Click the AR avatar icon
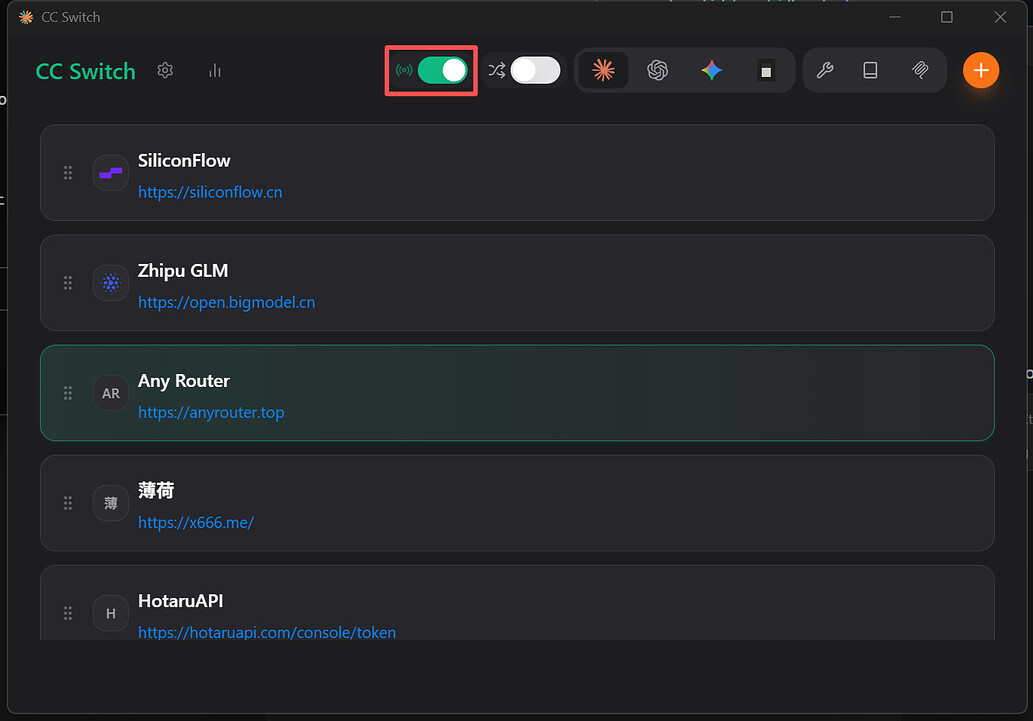The width and height of the screenshot is (1033, 721). [111, 393]
